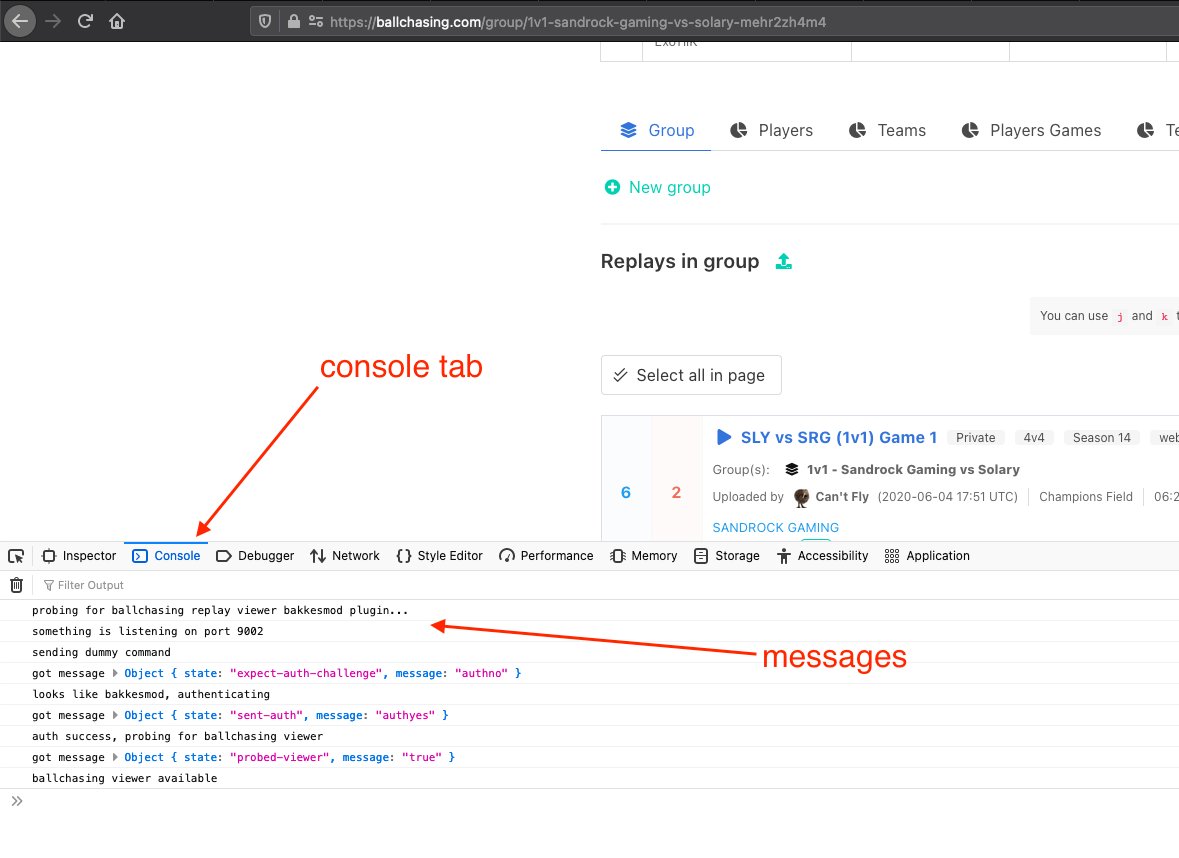Switch to the Inspector devtools tab
The height and width of the screenshot is (858, 1179).
click(x=79, y=556)
